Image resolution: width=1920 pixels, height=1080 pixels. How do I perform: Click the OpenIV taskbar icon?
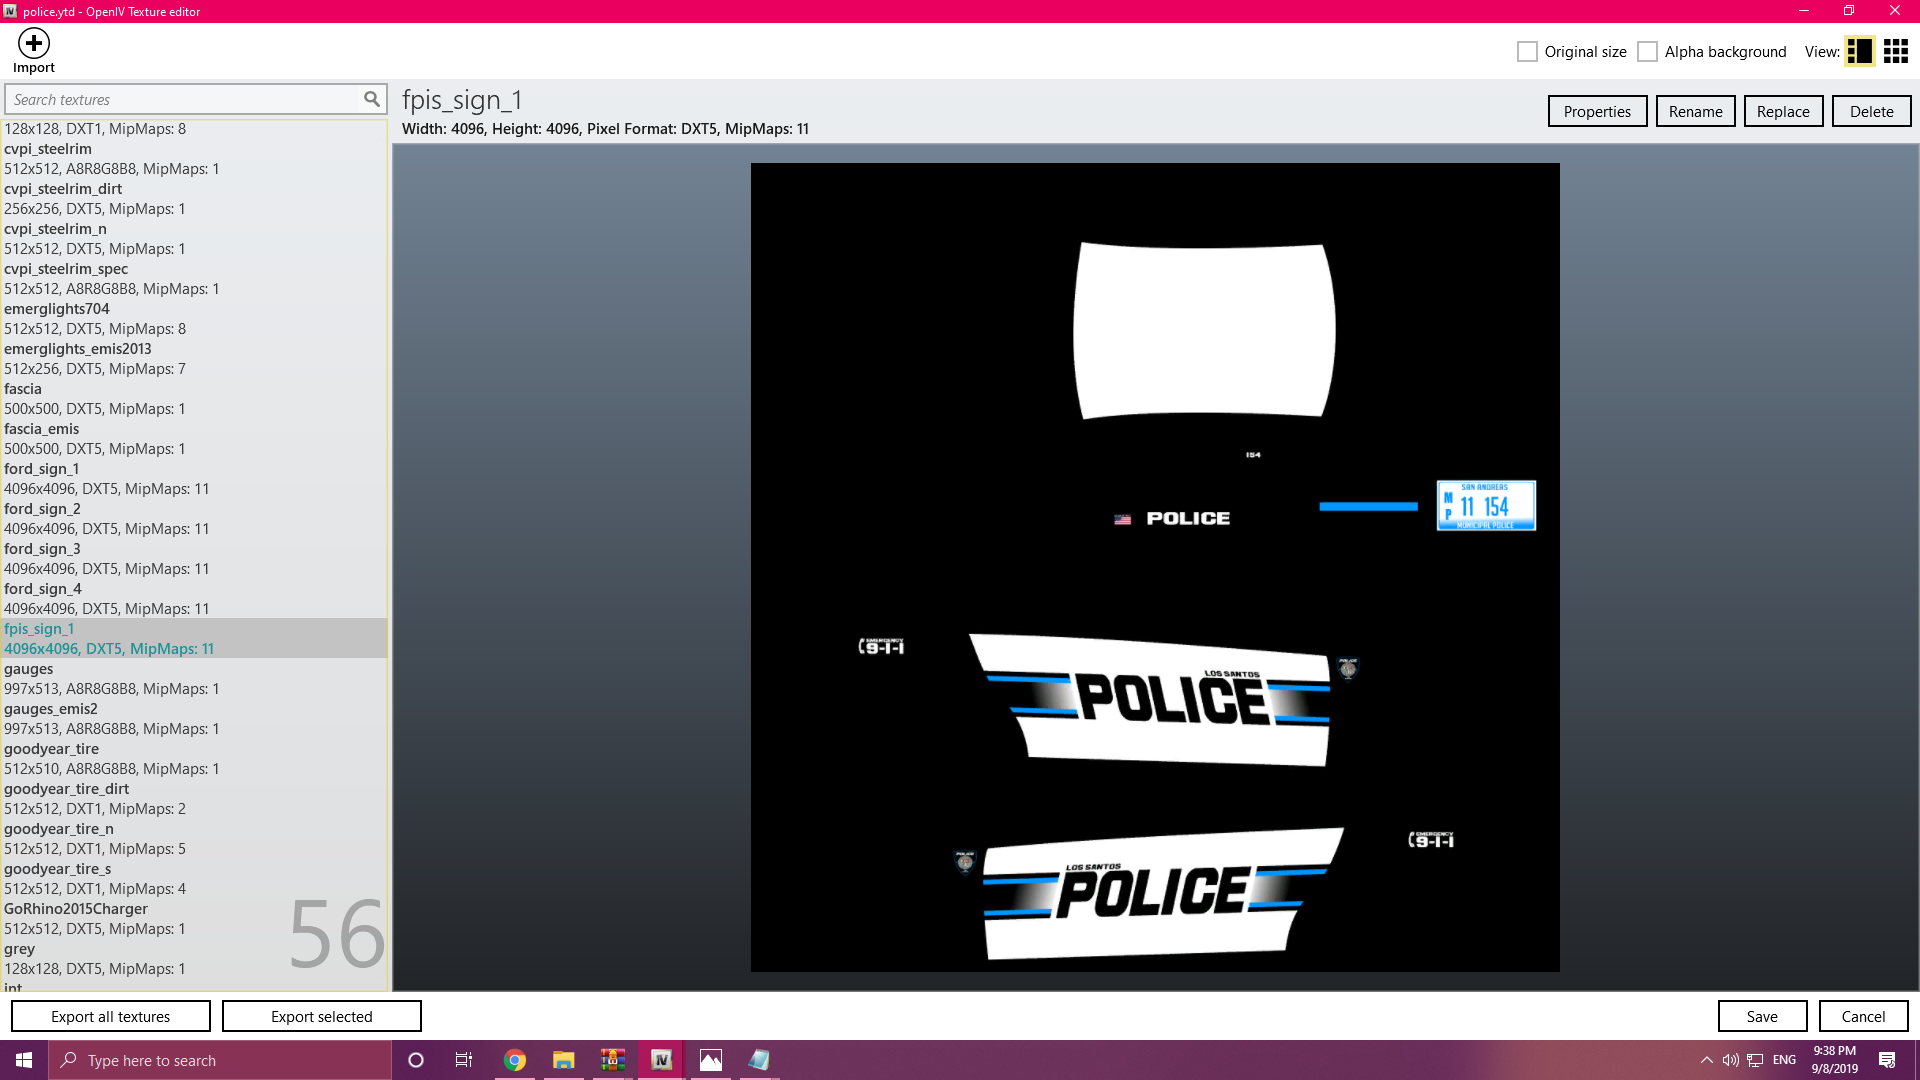(x=661, y=1060)
